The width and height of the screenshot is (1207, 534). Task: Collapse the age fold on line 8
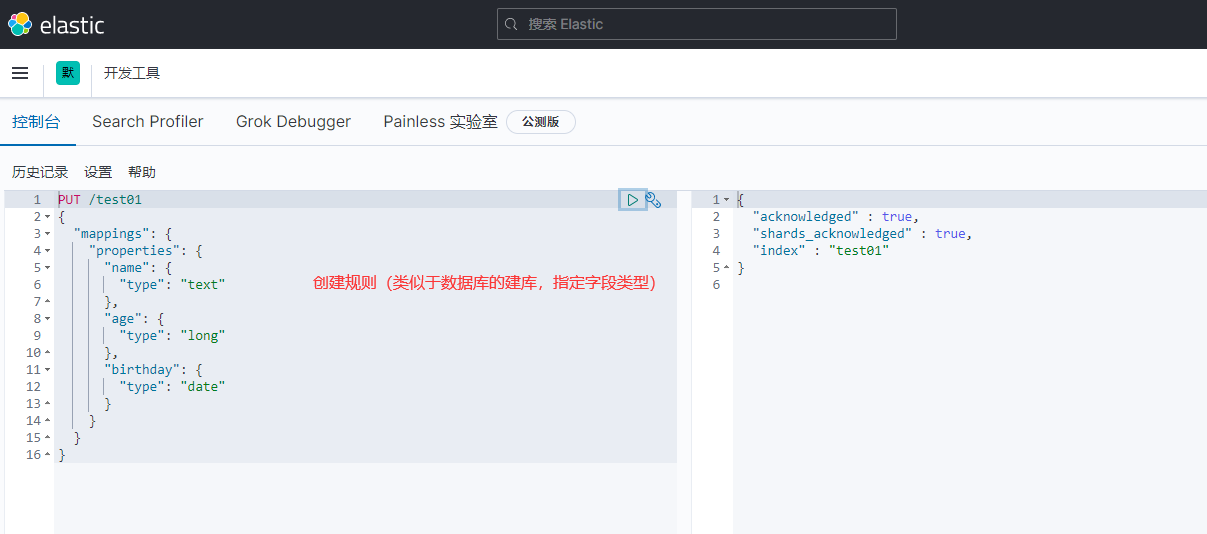tap(47, 319)
